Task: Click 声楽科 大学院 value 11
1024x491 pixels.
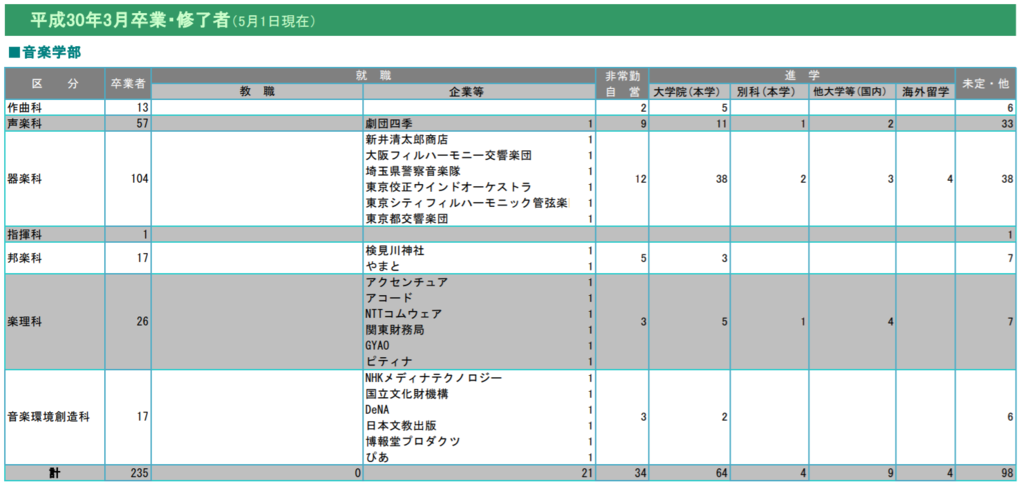Action: 722,123
